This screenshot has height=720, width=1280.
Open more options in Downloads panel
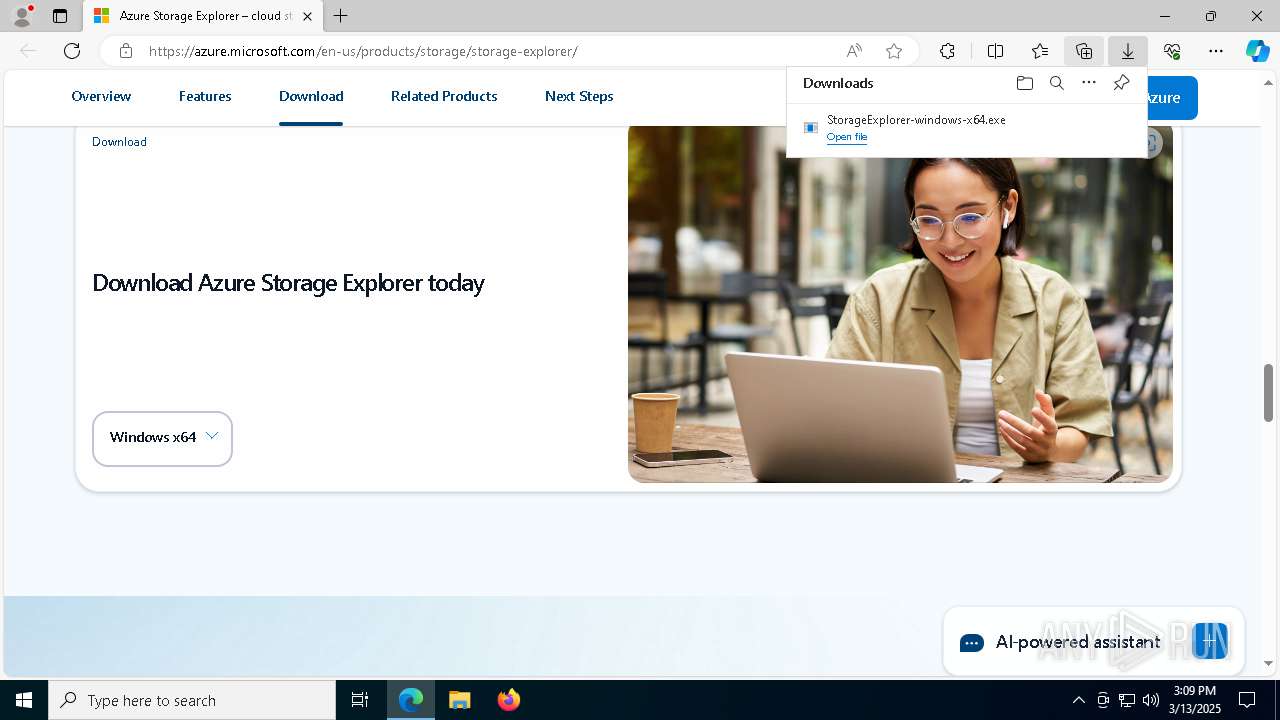point(1089,83)
